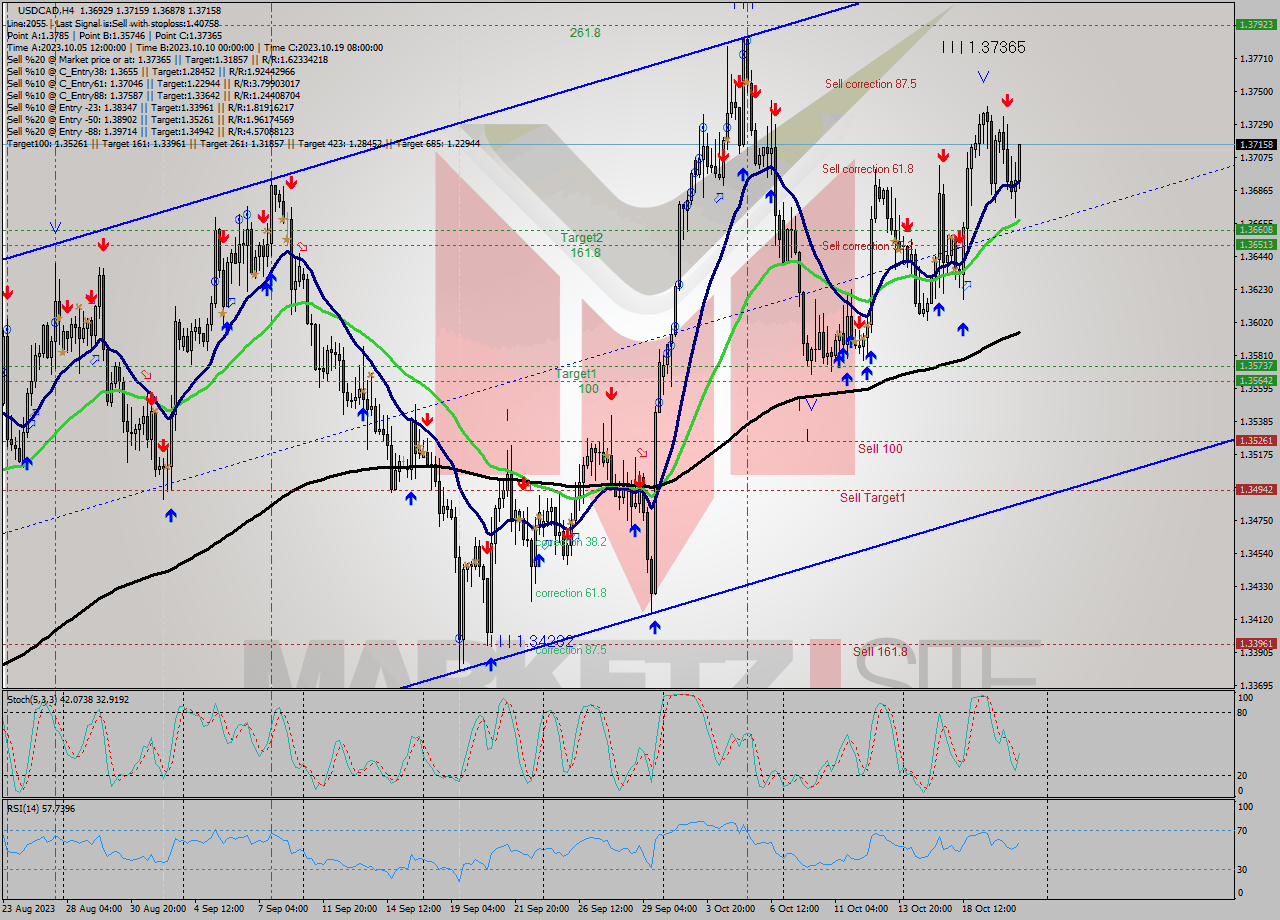Click '7 Sep 04:00' on the time axis

coord(283,910)
